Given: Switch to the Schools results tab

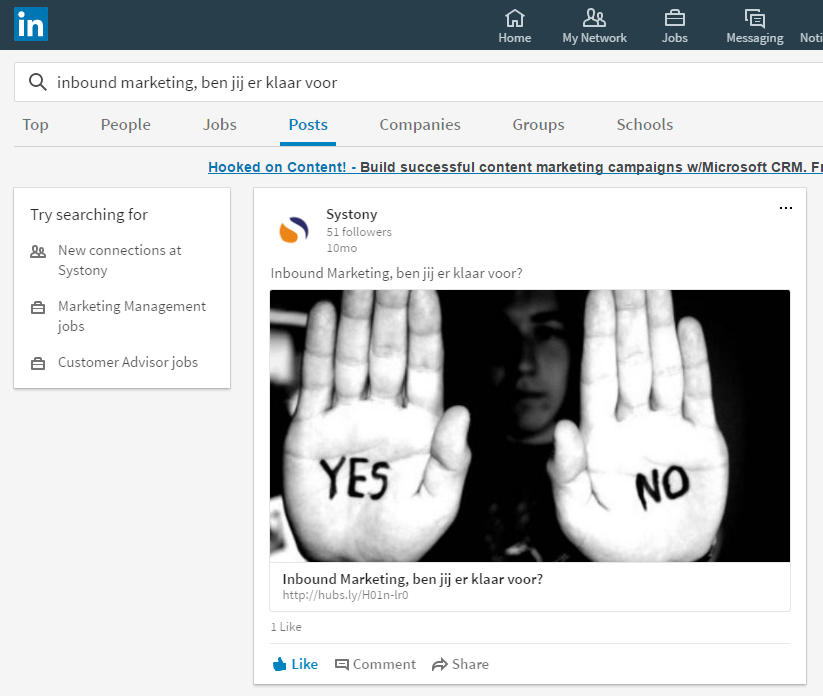Looking at the screenshot, I should pos(645,125).
